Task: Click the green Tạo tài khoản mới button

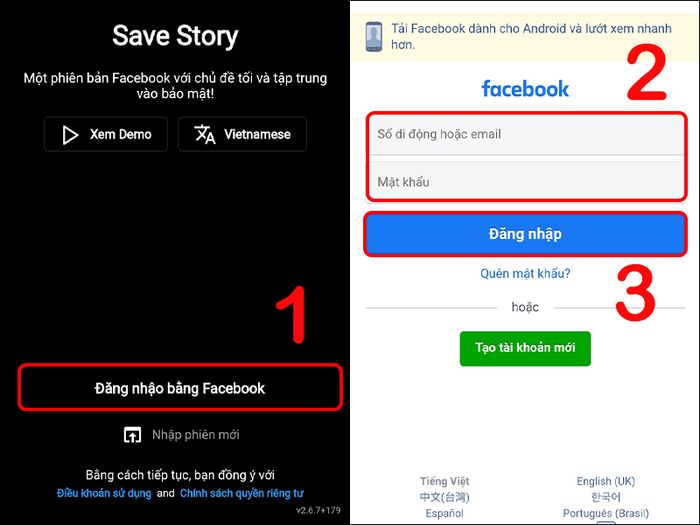Action: pyautogui.click(x=525, y=348)
